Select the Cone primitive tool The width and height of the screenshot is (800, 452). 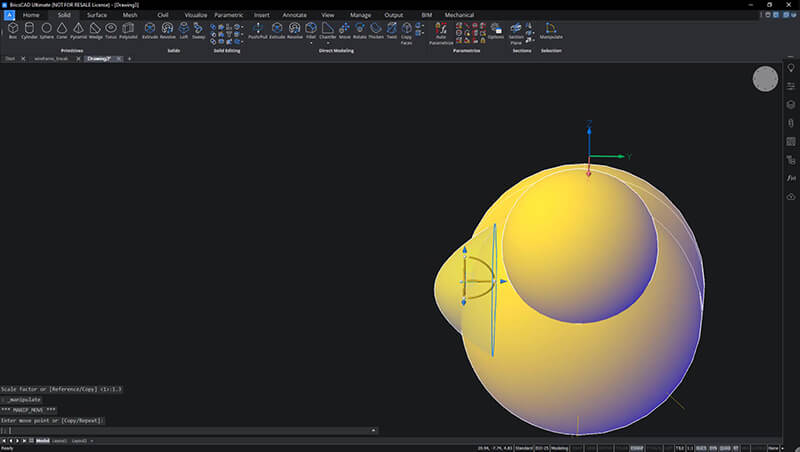point(62,30)
